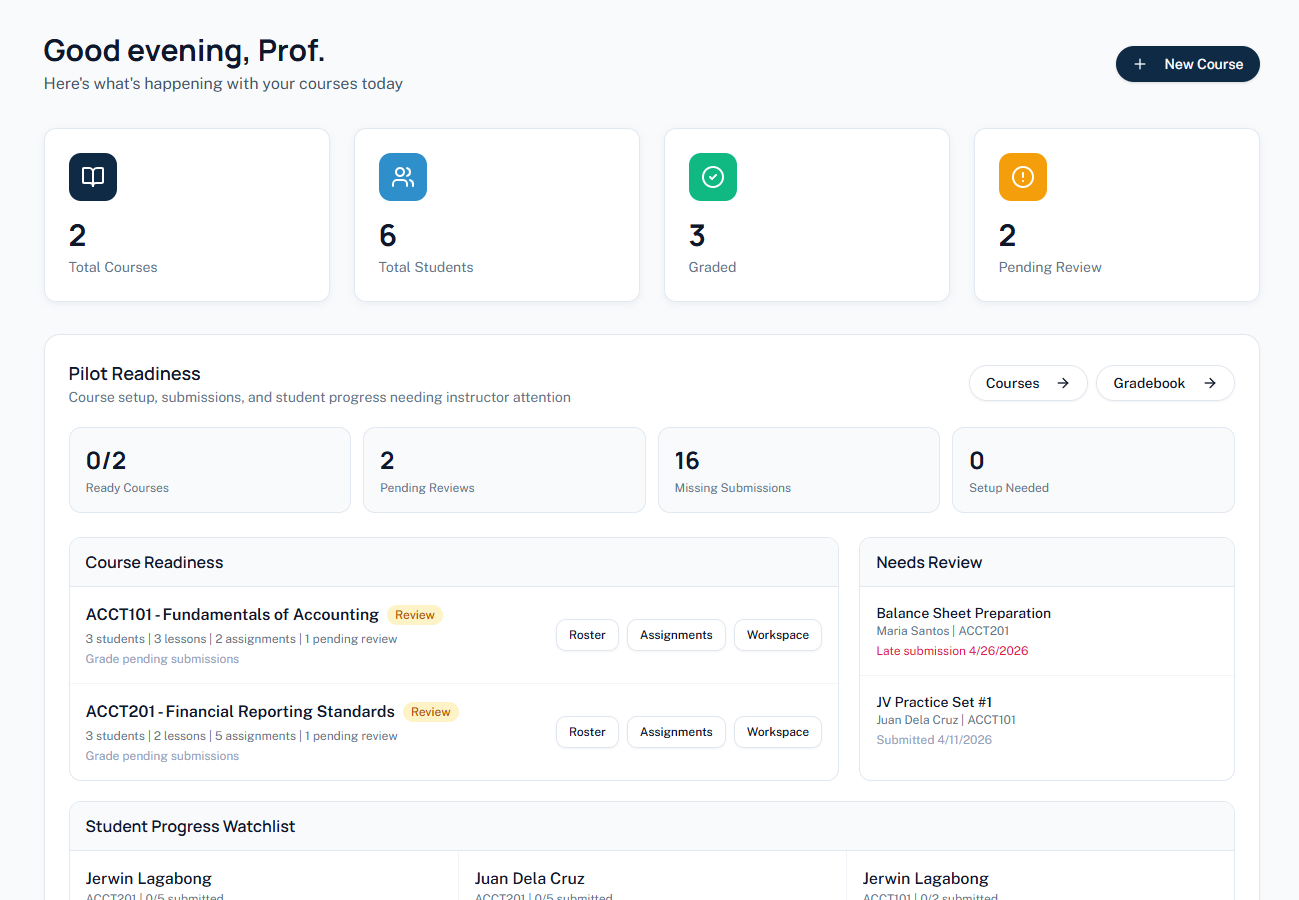Image resolution: width=1299 pixels, height=900 pixels.
Task: Click the Course Readiness heading
Action: (154, 562)
